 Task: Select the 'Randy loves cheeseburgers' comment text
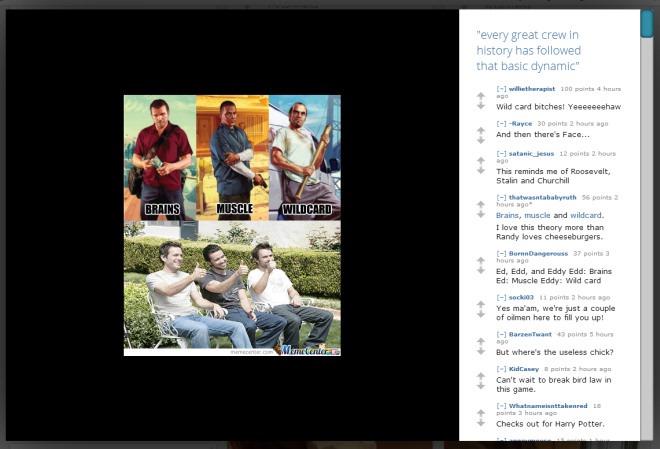[550, 232]
